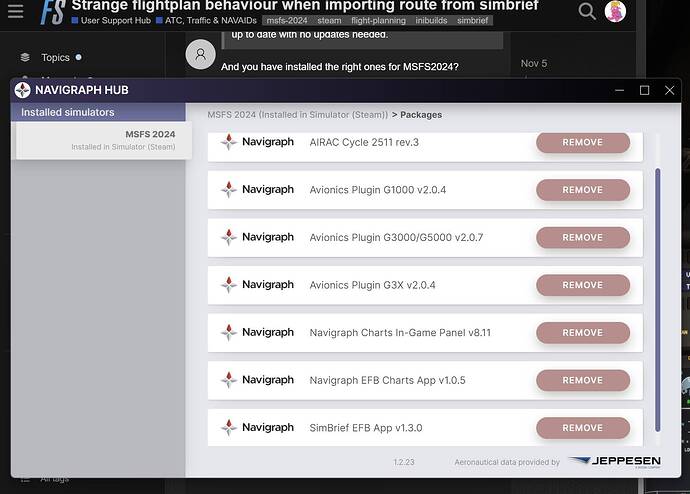Click Navigraph icon on In-Game Panel row
This screenshot has height=494, width=690.
click(228, 332)
